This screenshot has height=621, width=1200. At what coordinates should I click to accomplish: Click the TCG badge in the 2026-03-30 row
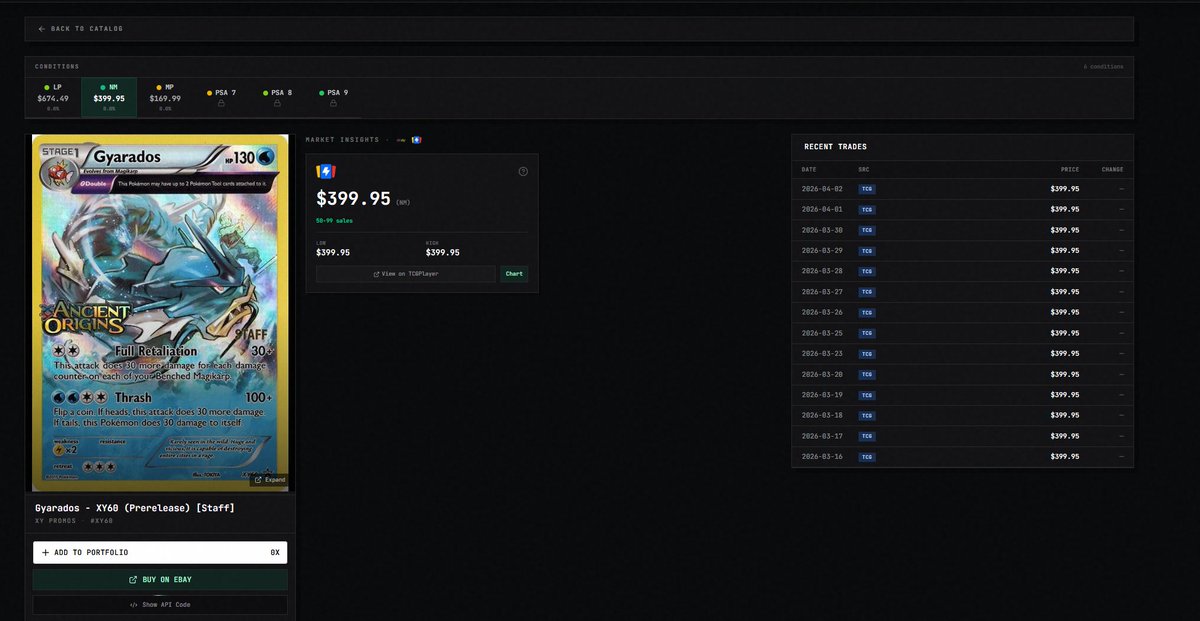tap(867, 230)
